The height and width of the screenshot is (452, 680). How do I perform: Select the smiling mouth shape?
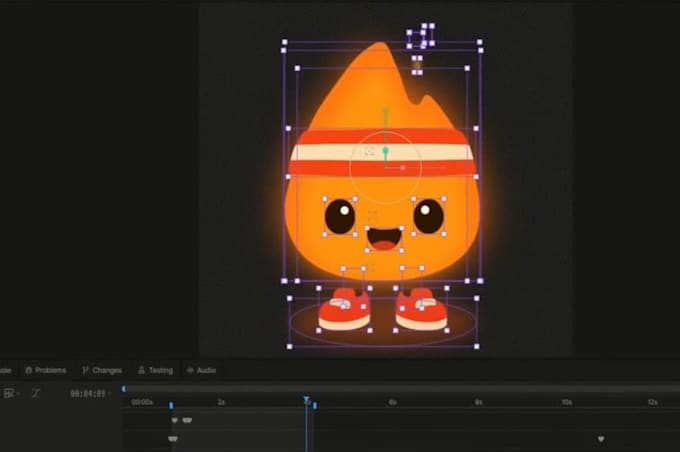coord(384,239)
